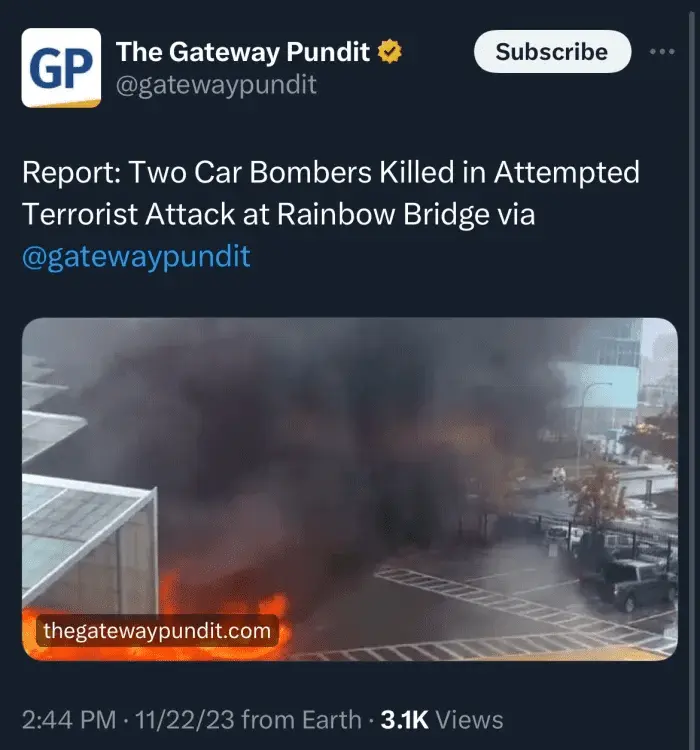Open the three-dot more options menu
The image size is (700, 750).
662,51
